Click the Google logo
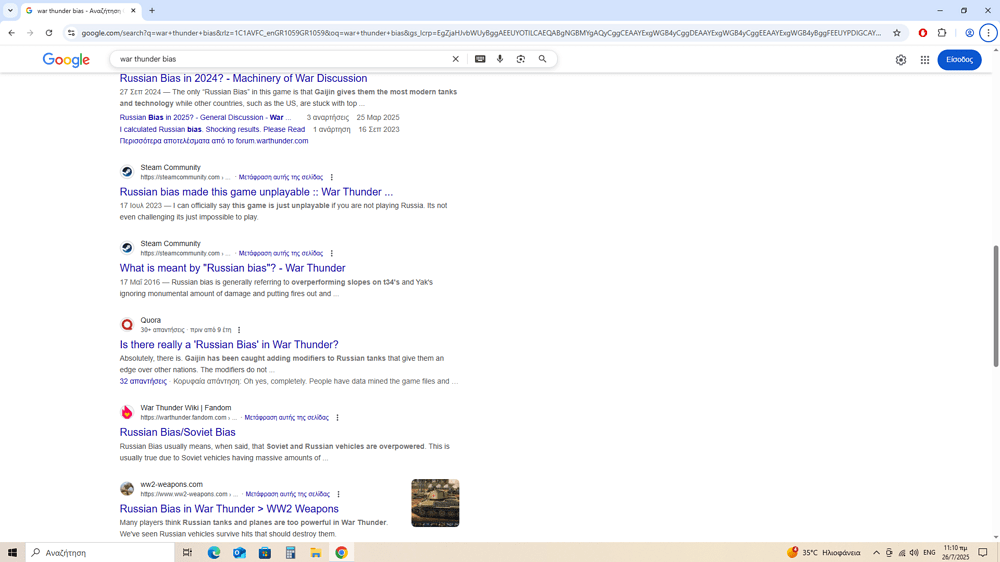 coord(66,60)
